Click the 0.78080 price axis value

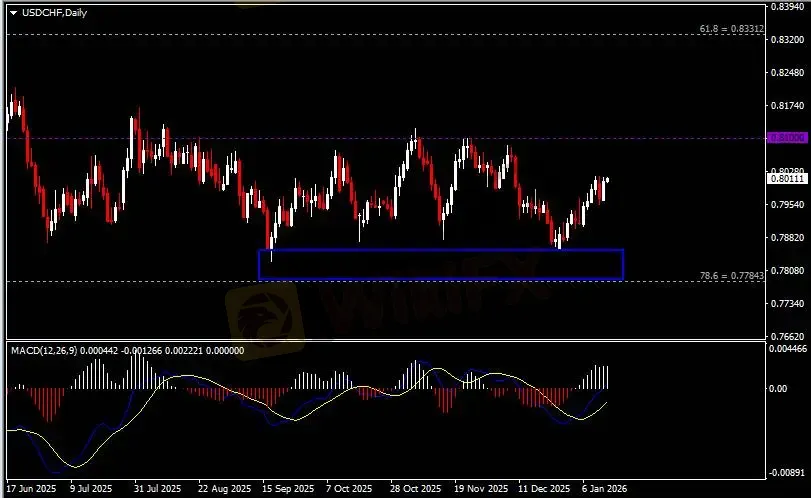click(x=787, y=270)
